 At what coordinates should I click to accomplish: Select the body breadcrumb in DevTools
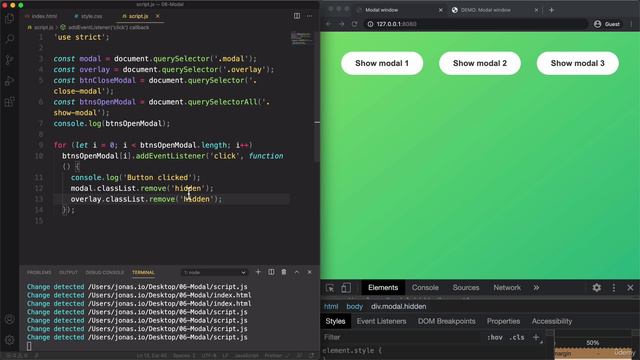pyautogui.click(x=355, y=307)
